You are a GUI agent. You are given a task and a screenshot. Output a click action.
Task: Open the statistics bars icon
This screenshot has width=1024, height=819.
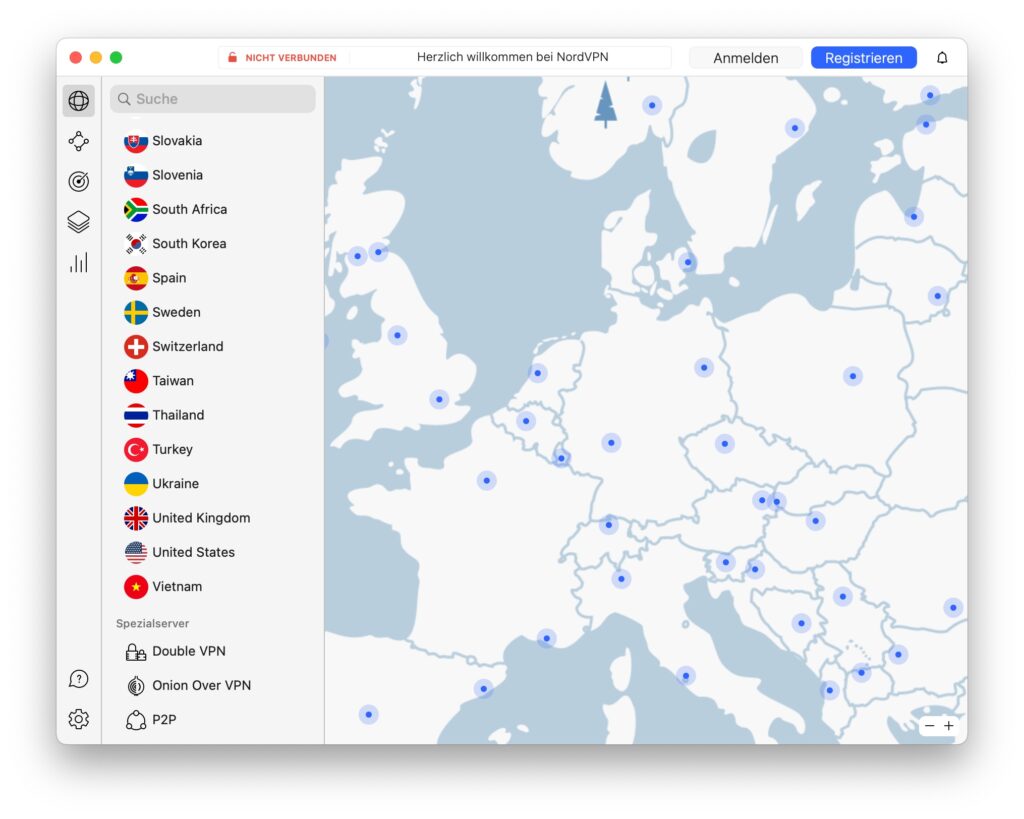[78, 263]
